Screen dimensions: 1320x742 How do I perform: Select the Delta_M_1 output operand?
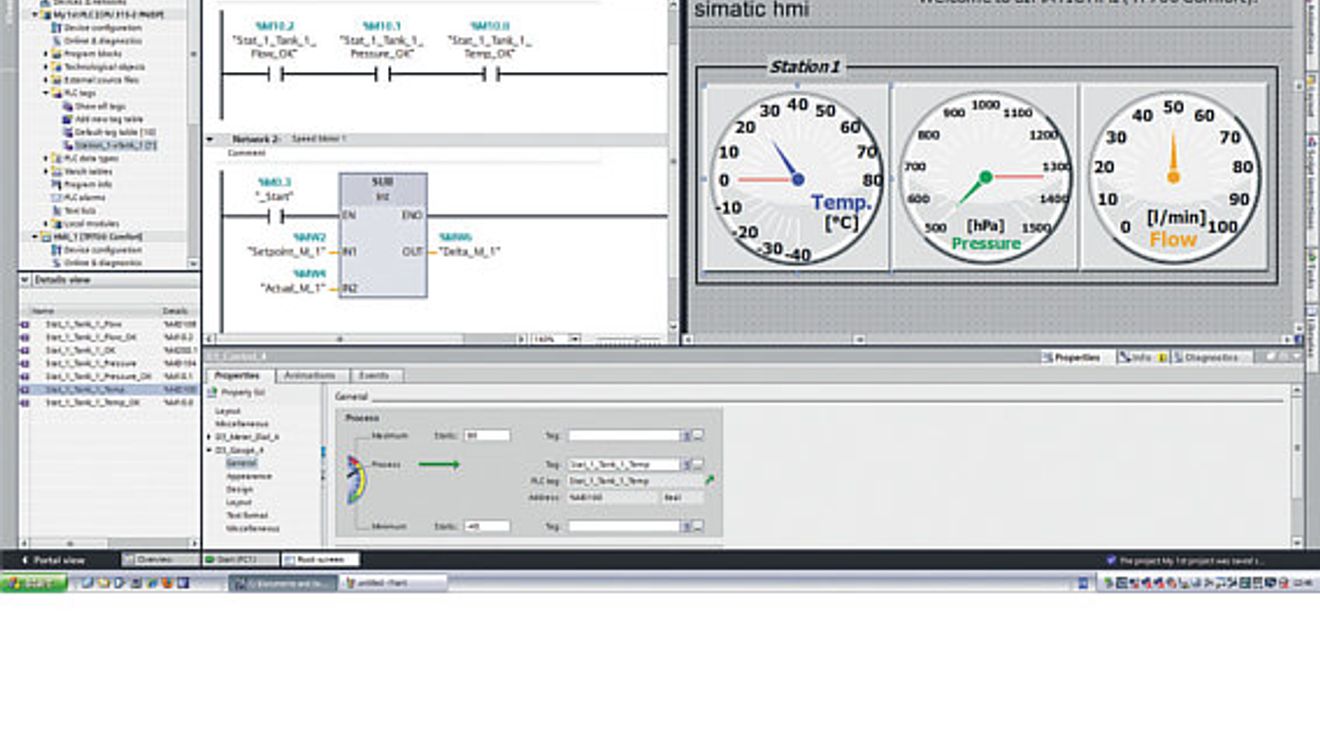(x=470, y=252)
